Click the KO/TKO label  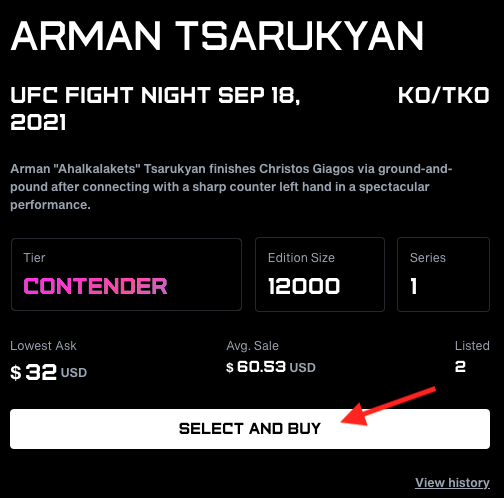(444, 95)
